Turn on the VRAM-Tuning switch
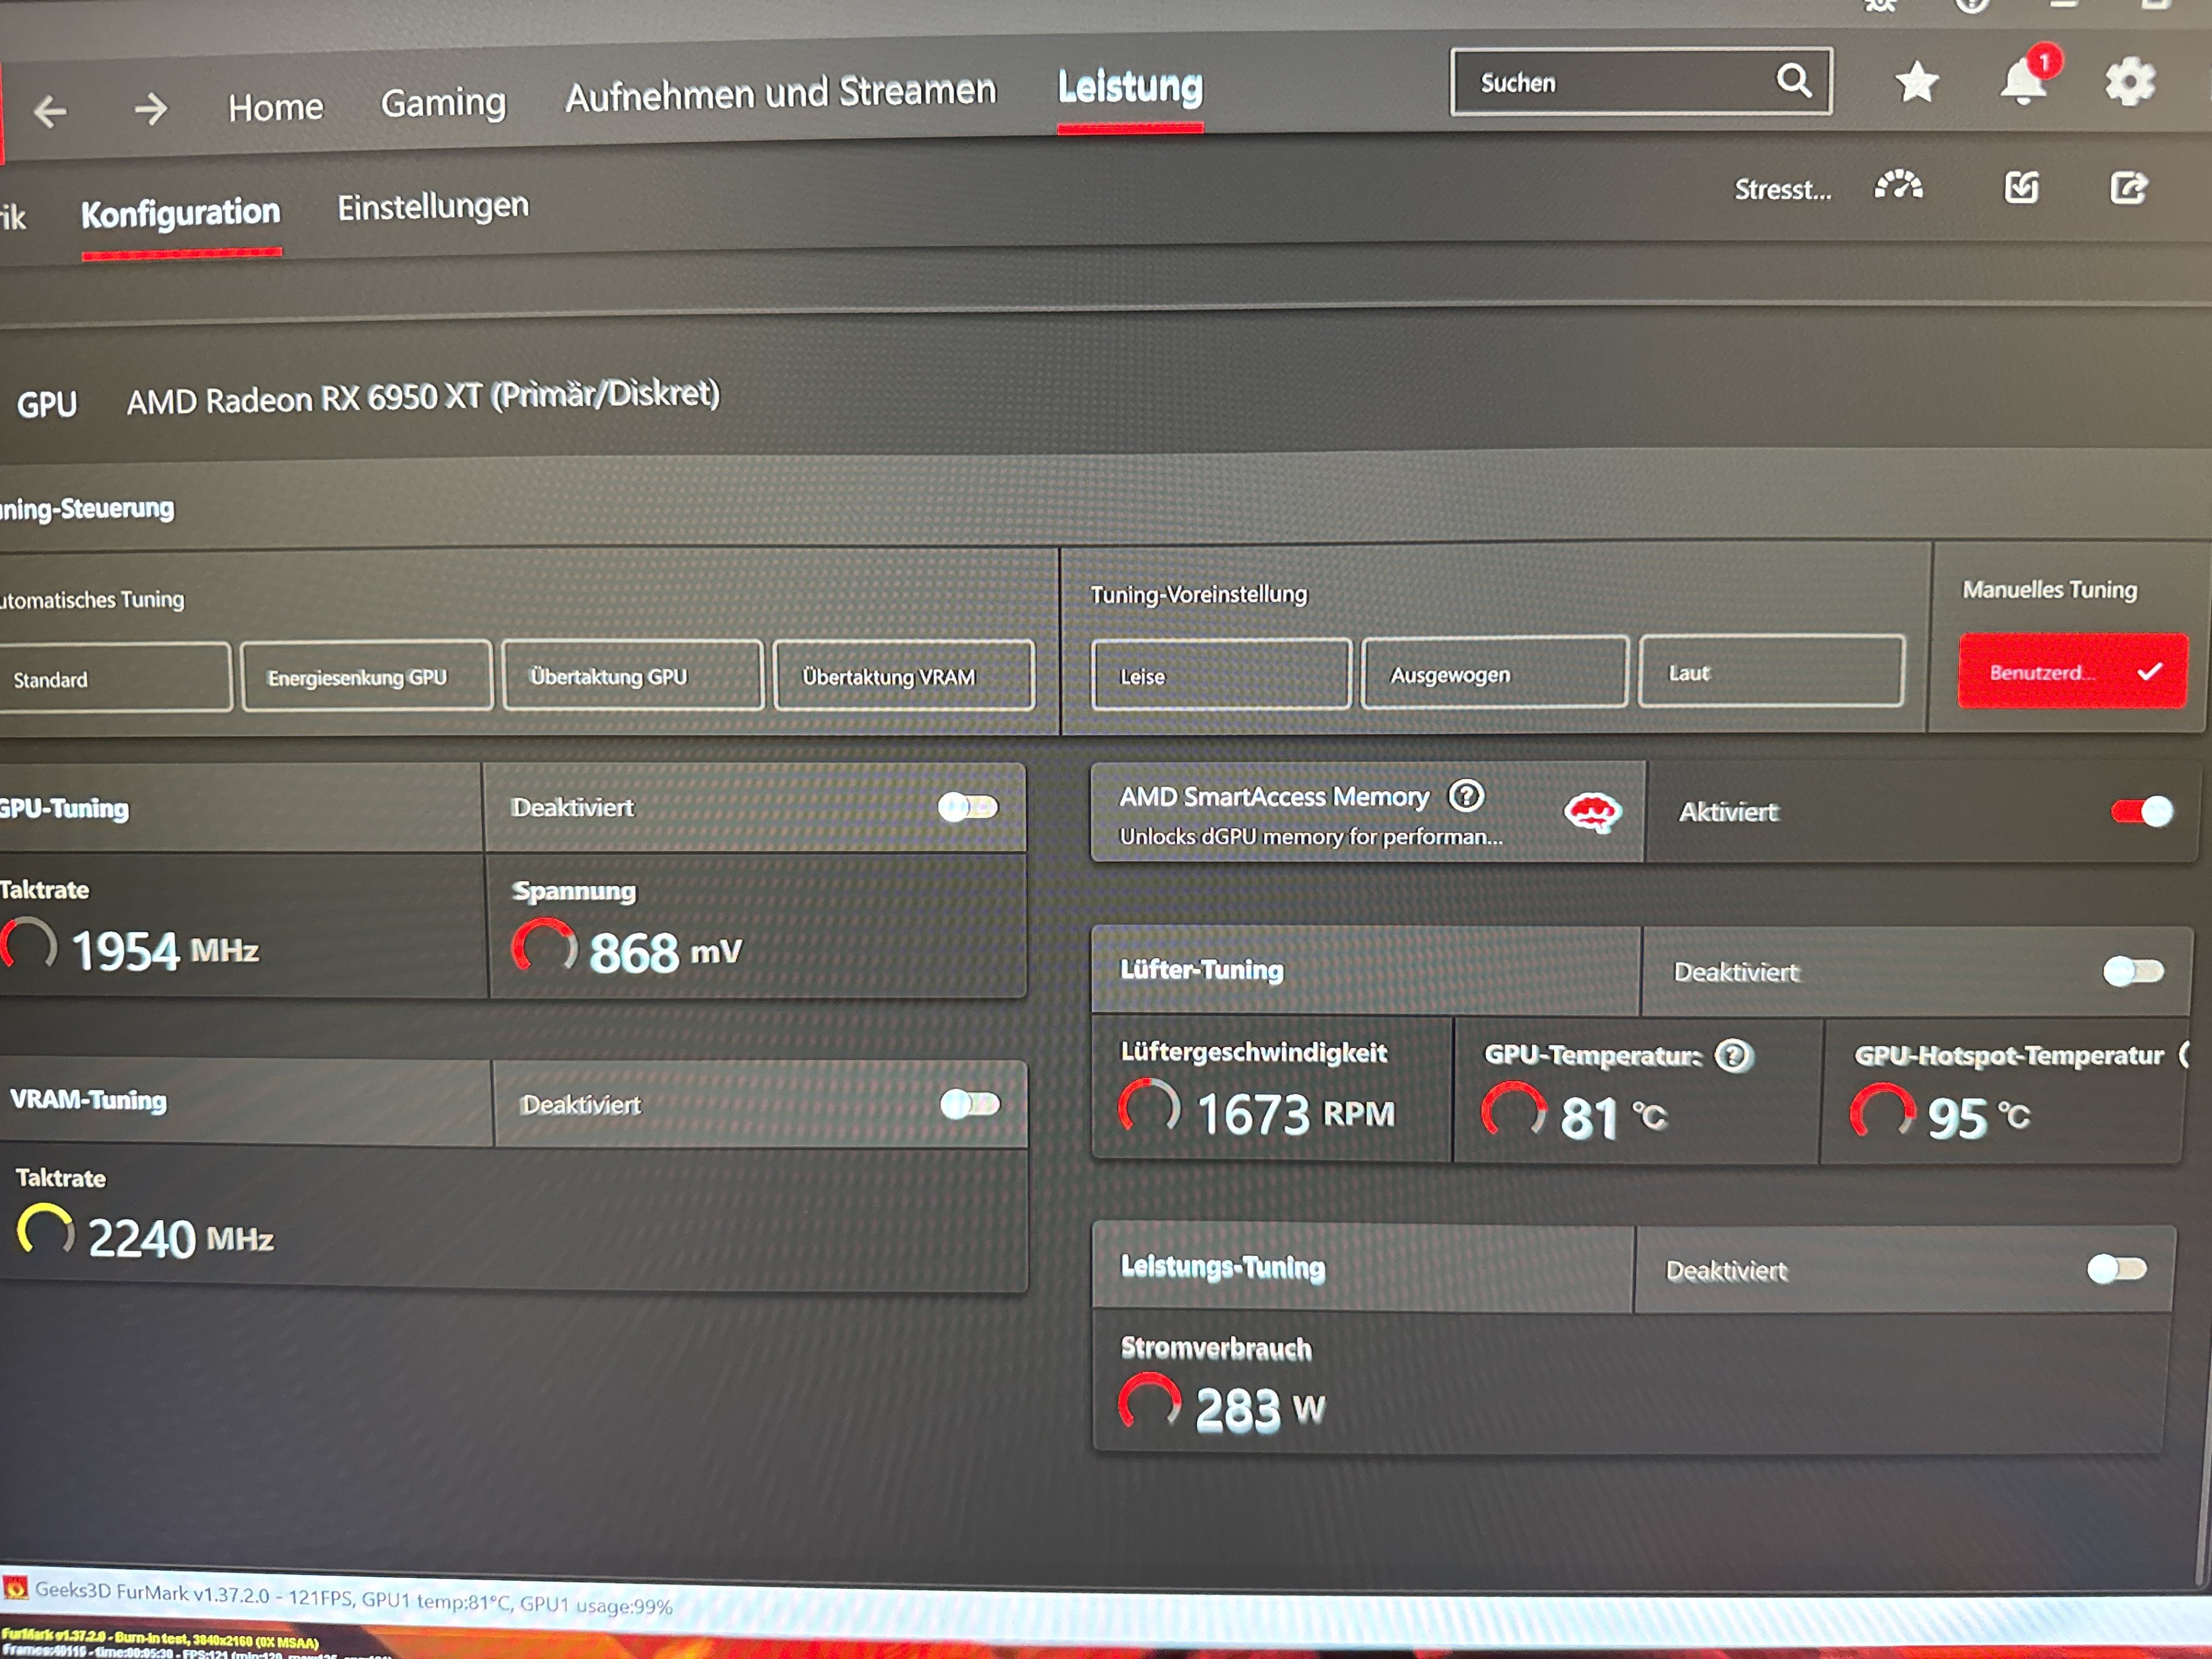Screen dimensions: 2212x1659 [970, 1104]
